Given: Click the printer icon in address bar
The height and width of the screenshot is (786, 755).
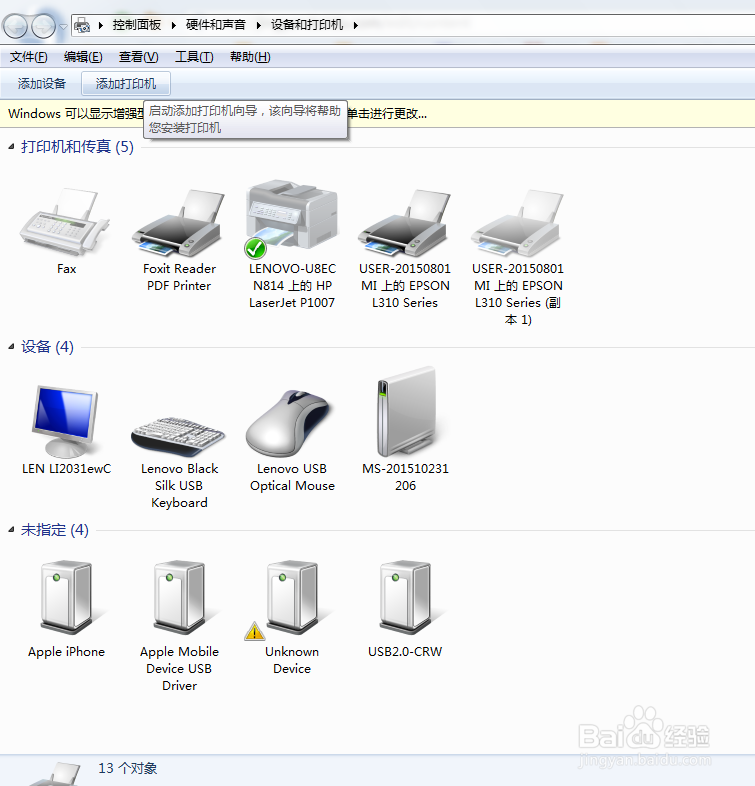Looking at the screenshot, I should pyautogui.click(x=82, y=25).
